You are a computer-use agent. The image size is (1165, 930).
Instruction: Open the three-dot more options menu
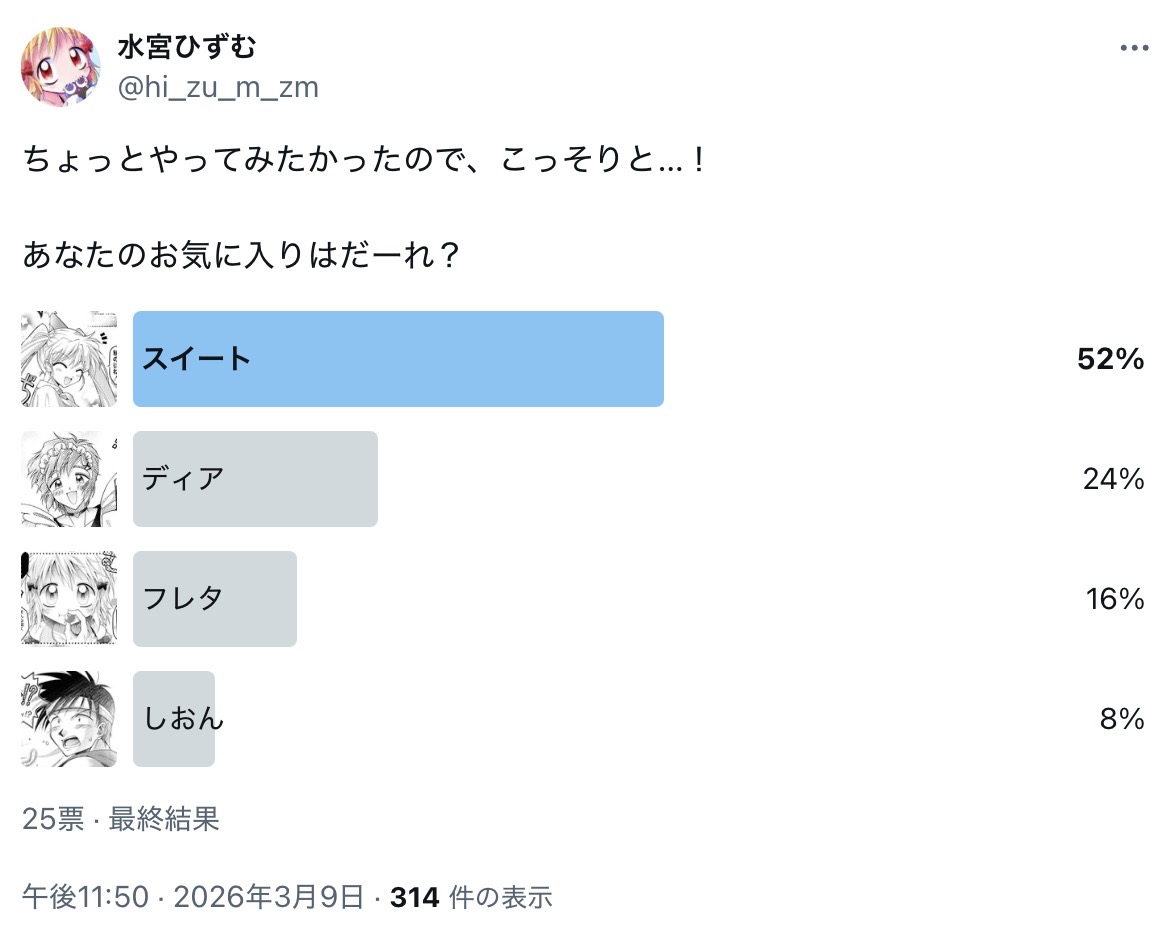1133,48
